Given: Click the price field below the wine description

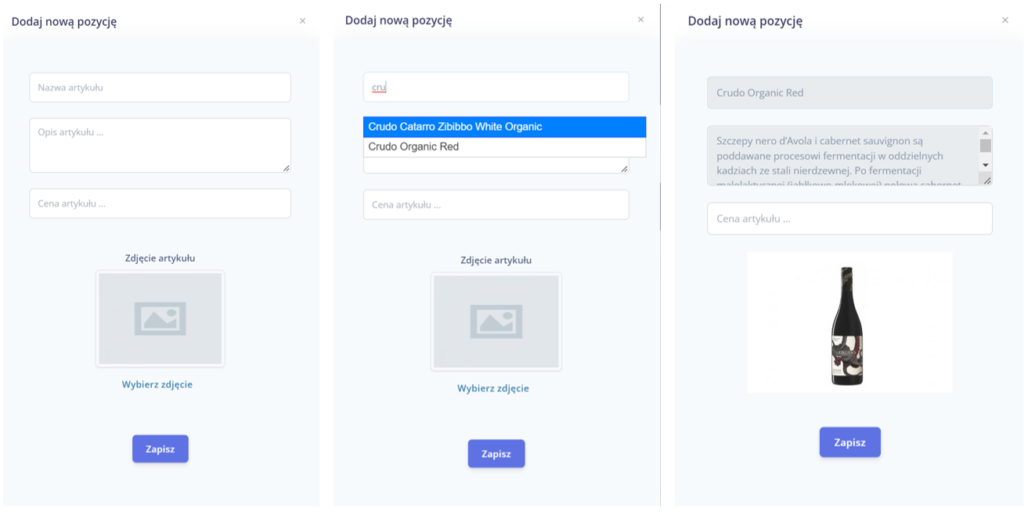Looking at the screenshot, I should [x=849, y=219].
